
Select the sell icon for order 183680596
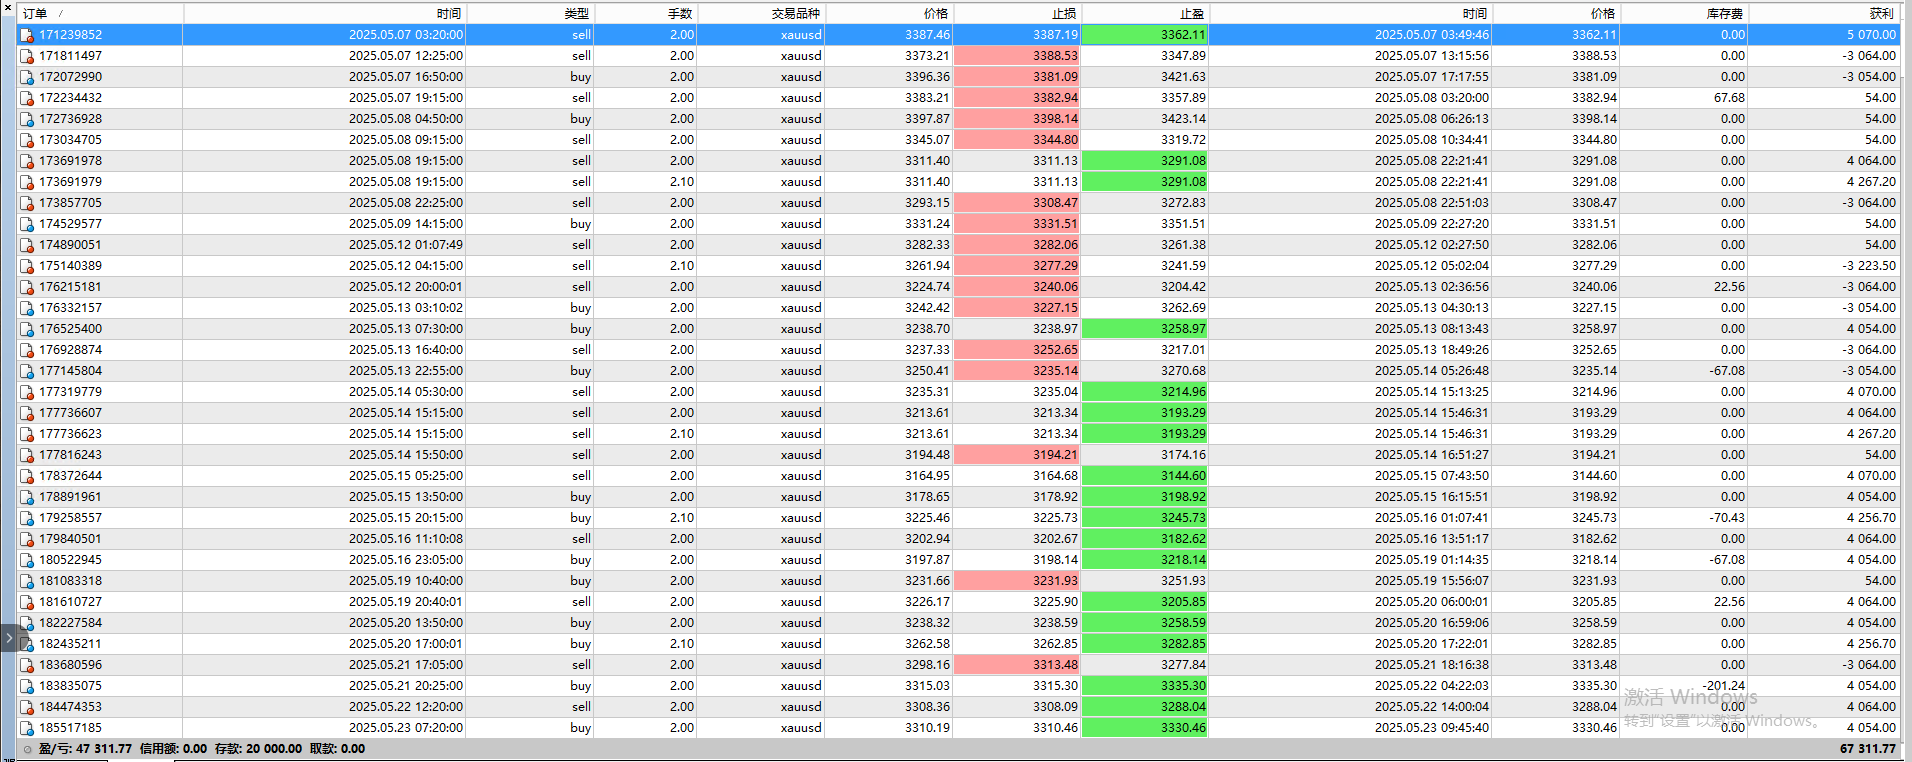pyautogui.click(x=27, y=665)
